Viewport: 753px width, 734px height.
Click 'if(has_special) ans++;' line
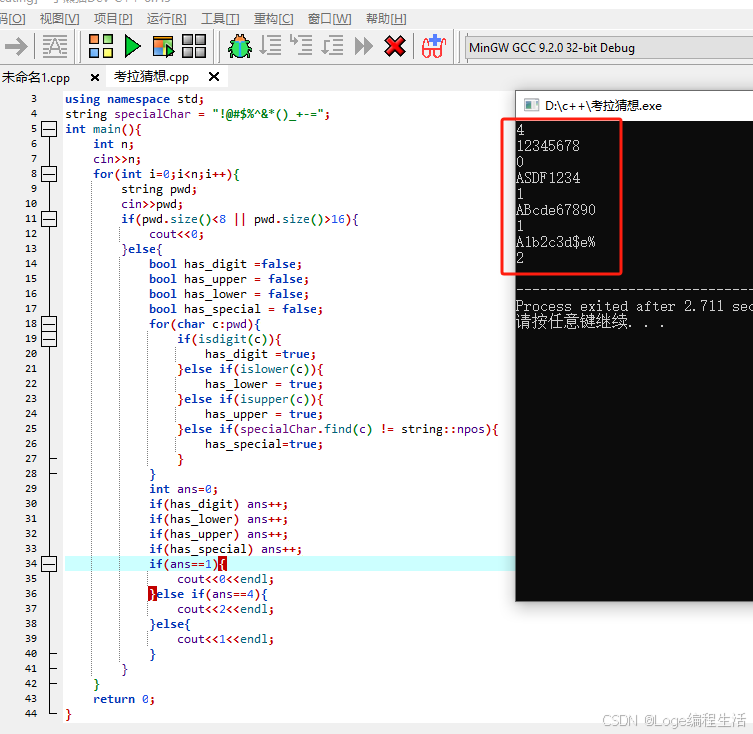tap(225, 549)
